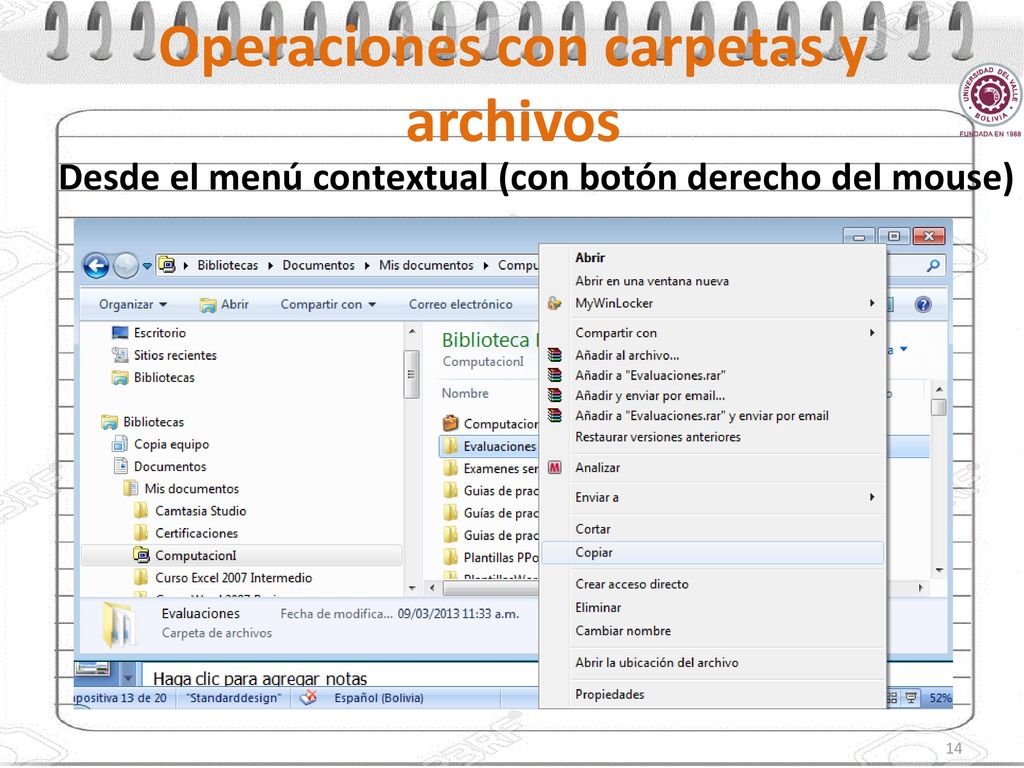The image size is (1024, 768).
Task: Click the Camtasia Studio folder icon
Action: 141,511
